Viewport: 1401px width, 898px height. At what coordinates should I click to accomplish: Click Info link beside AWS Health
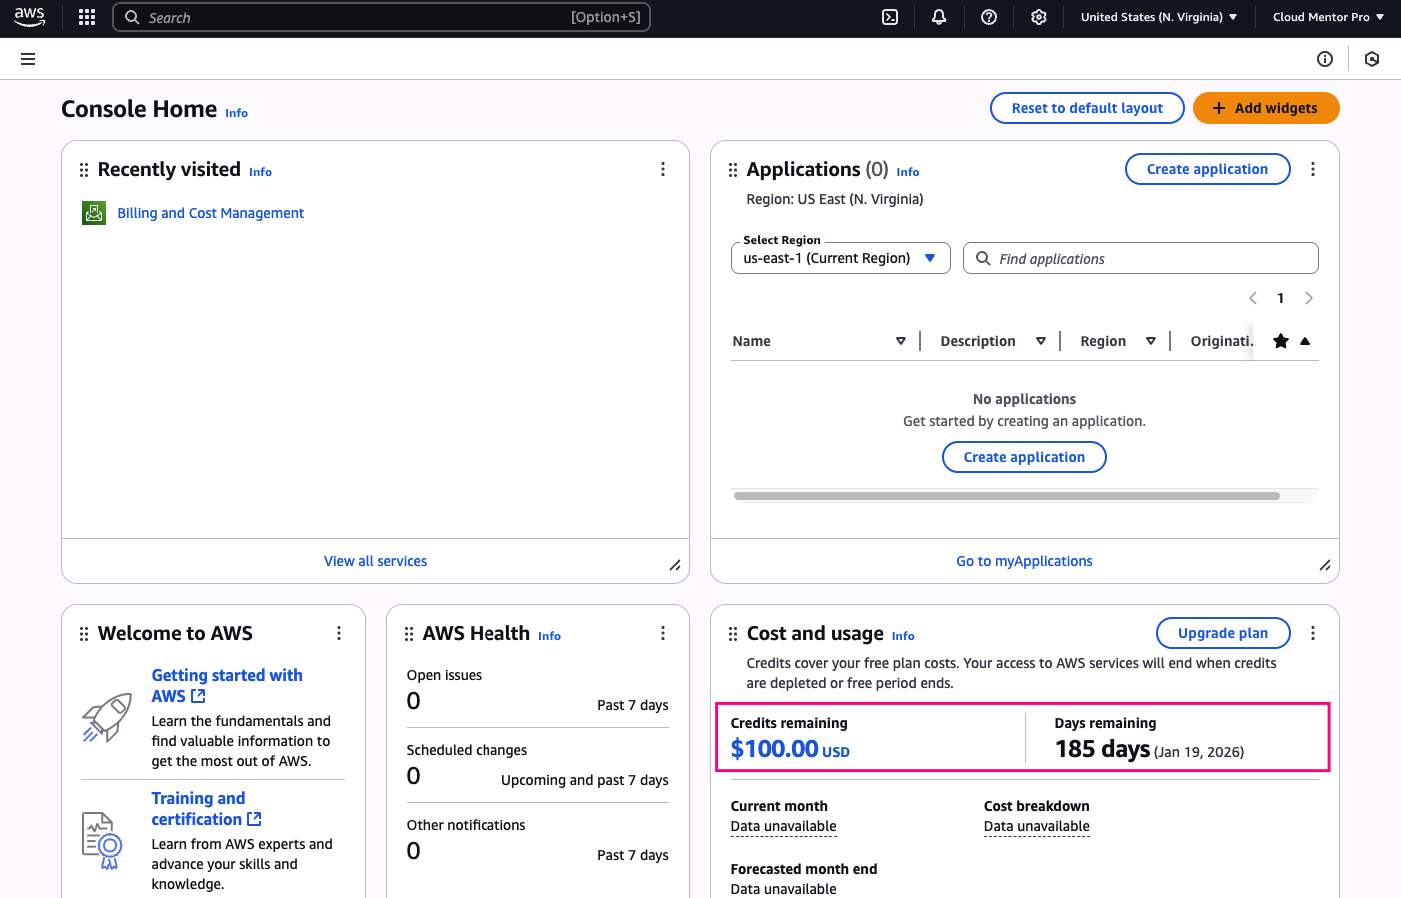549,636
